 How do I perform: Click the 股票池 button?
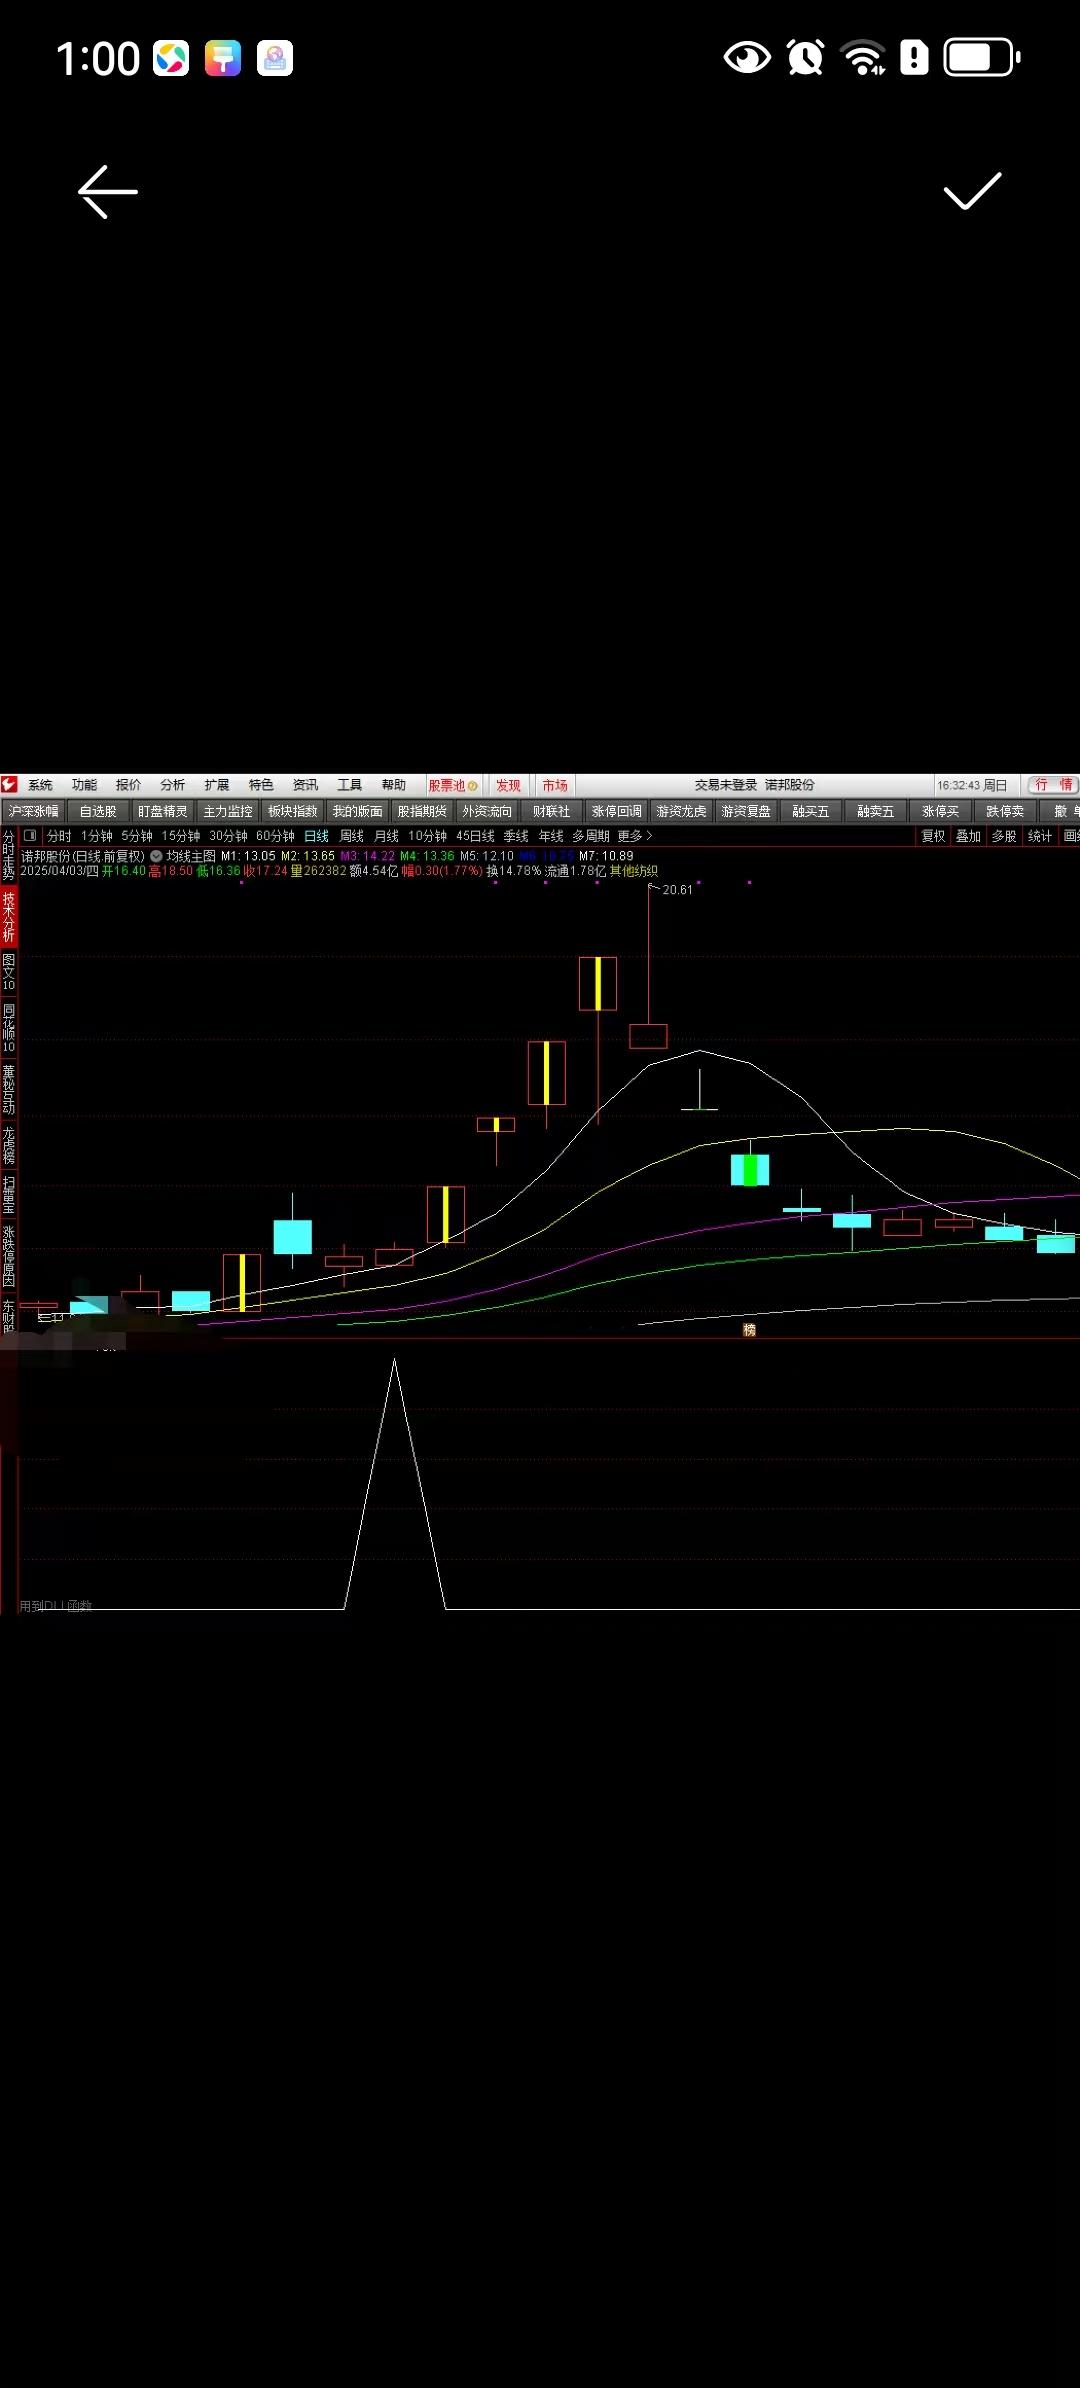pyautogui.click(x=453, y=785)
